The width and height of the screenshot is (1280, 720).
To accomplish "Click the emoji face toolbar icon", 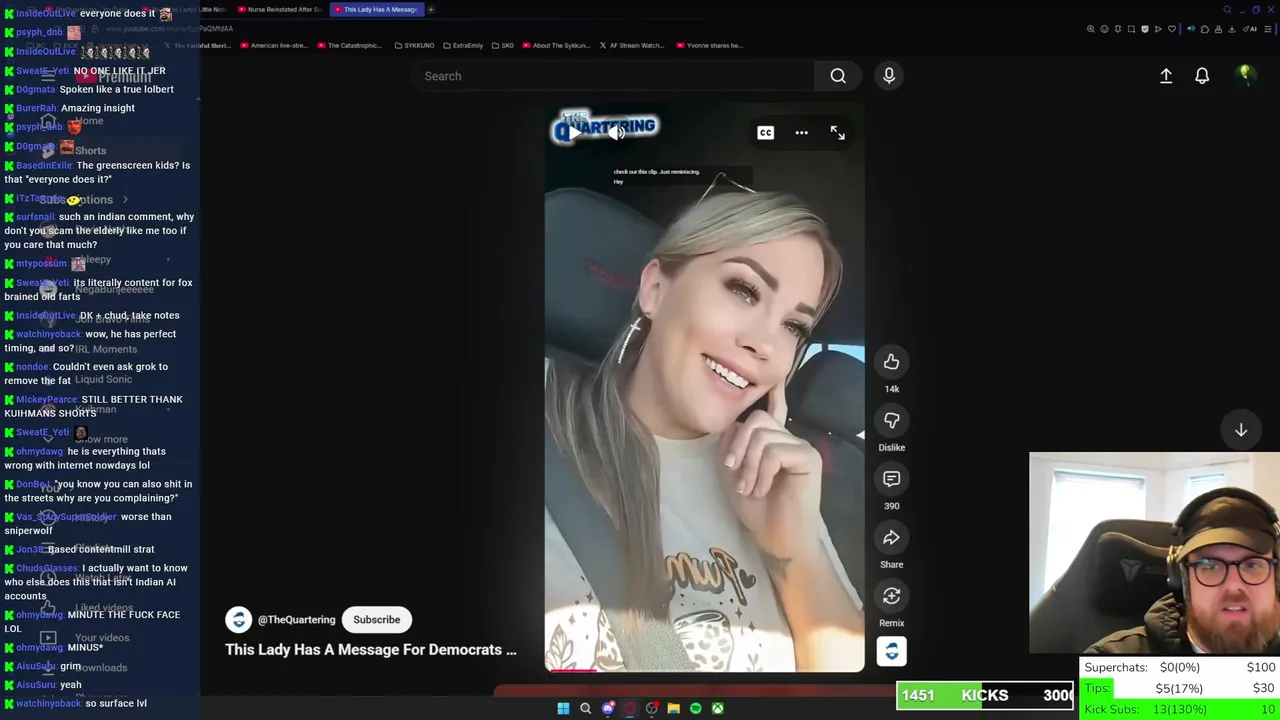I will click(x=1104, y=29).
